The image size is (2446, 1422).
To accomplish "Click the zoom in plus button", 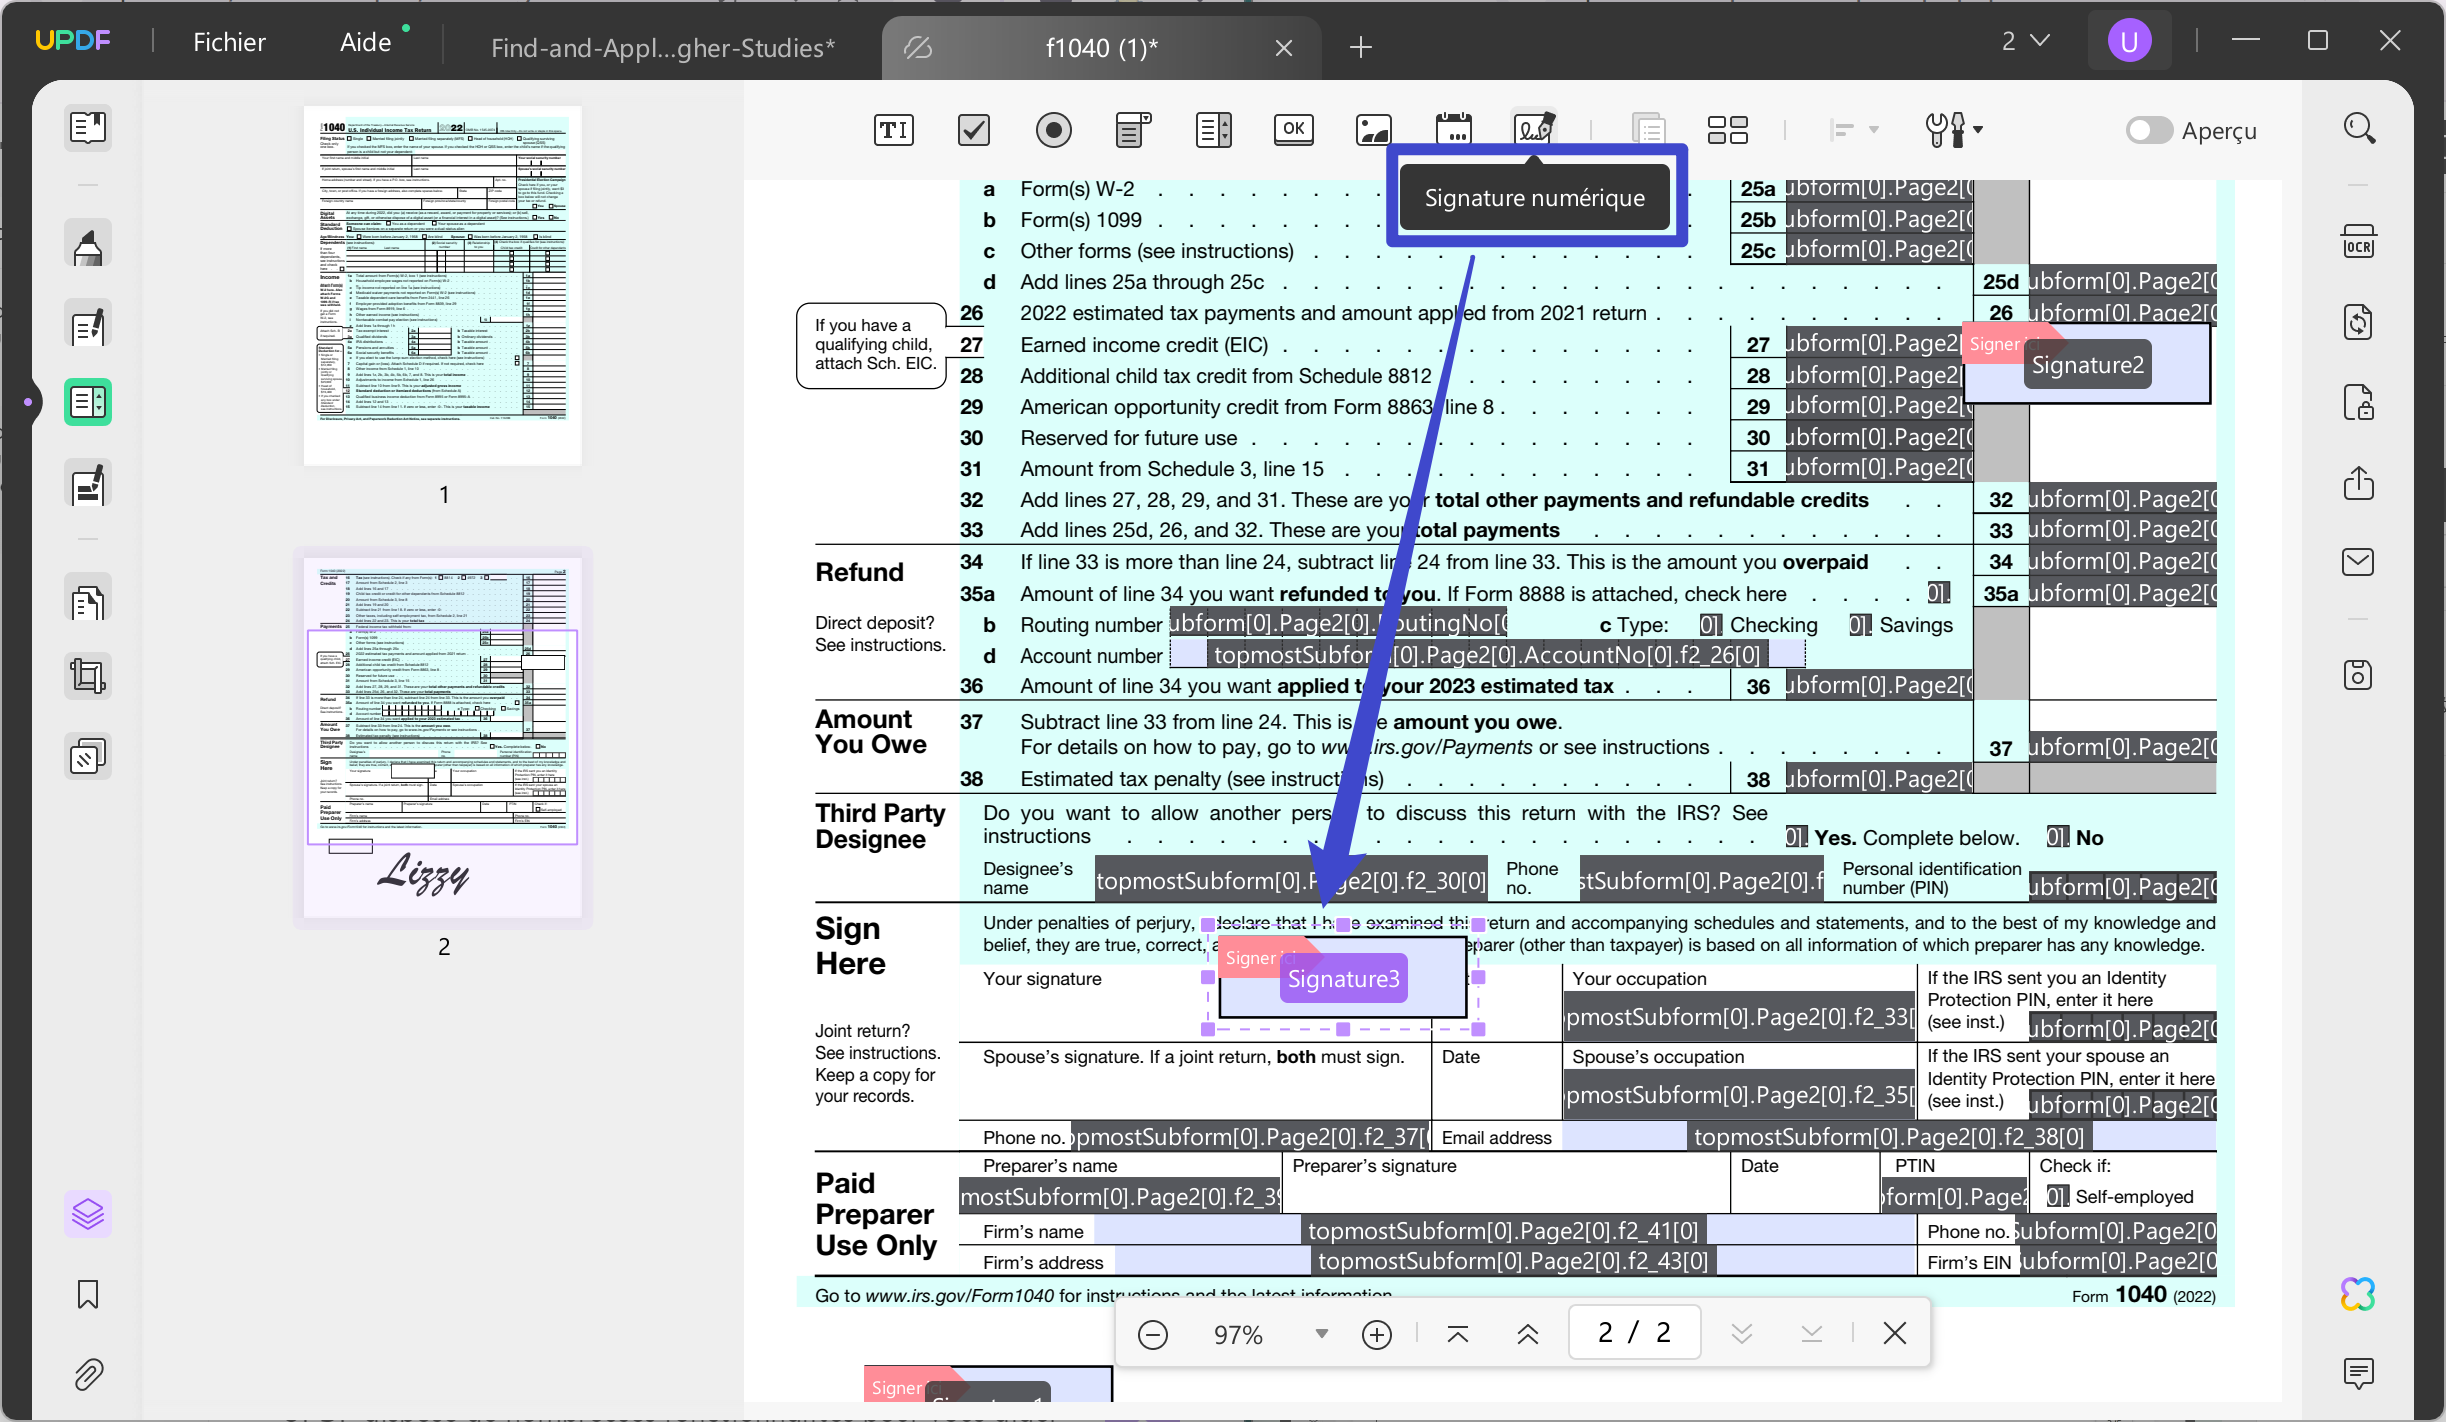I will point(1377,1334).
